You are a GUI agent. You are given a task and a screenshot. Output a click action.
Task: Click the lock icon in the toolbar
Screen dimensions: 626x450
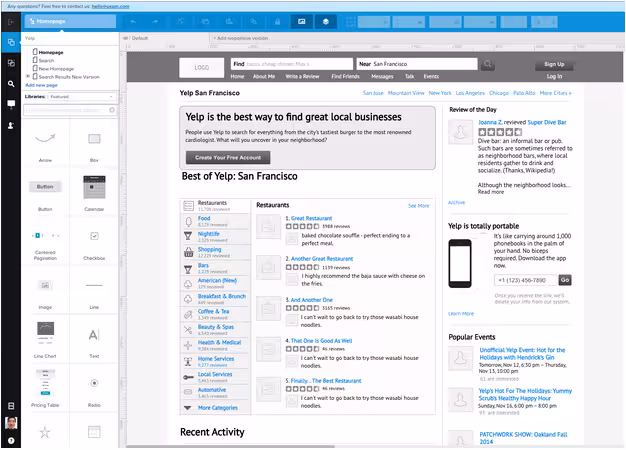coord(277,22)
